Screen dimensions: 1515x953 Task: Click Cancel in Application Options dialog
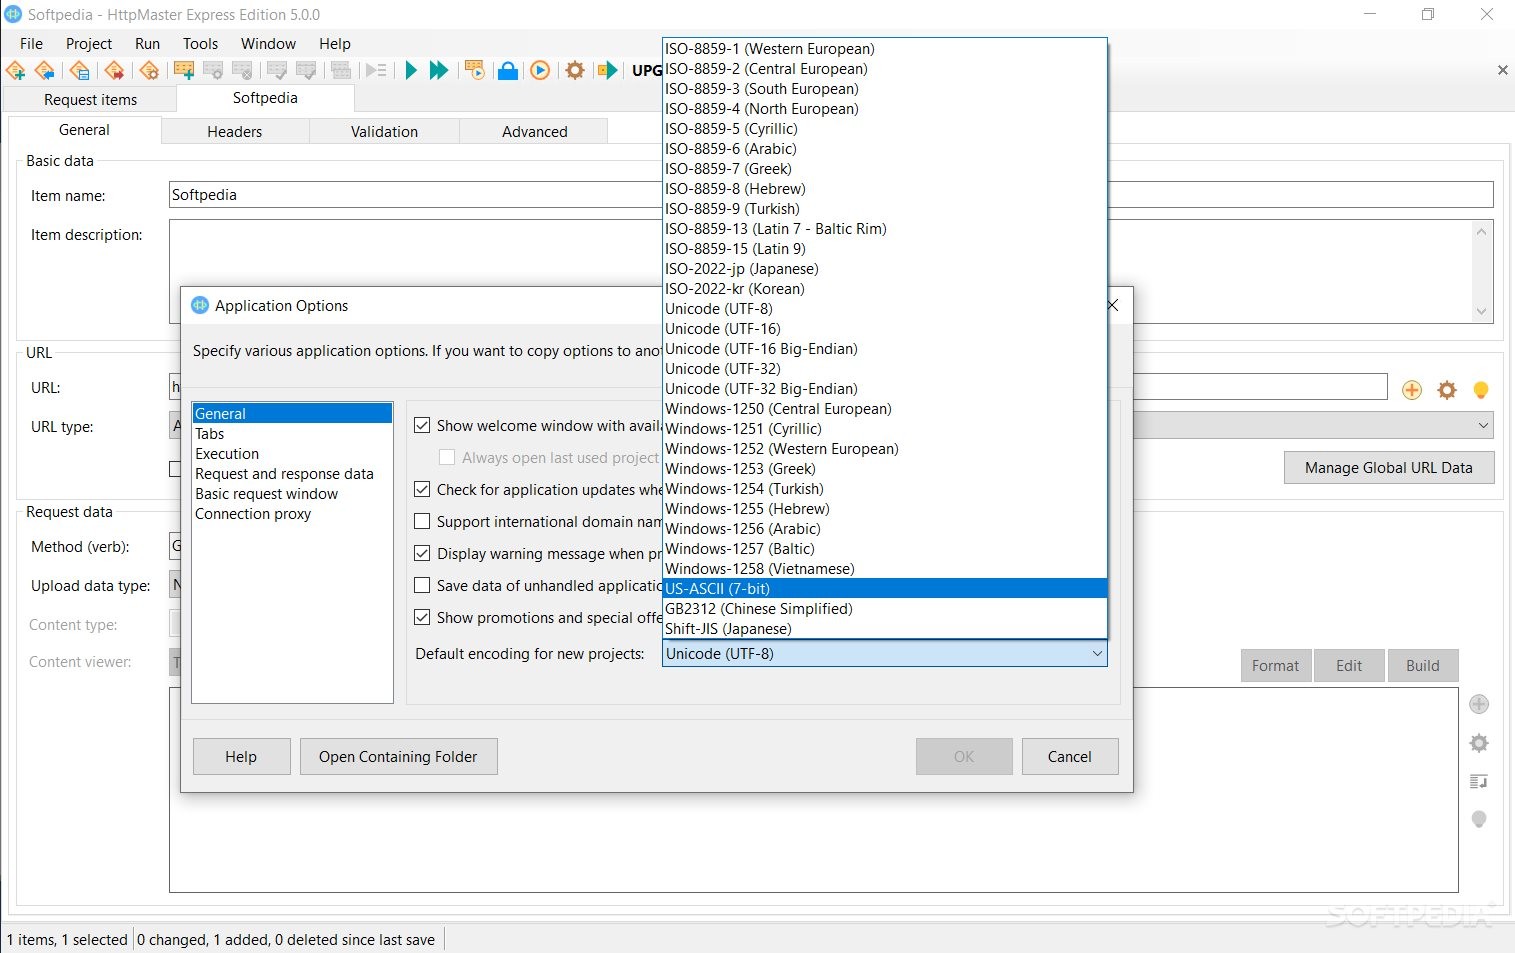[x=1069, y=756]
